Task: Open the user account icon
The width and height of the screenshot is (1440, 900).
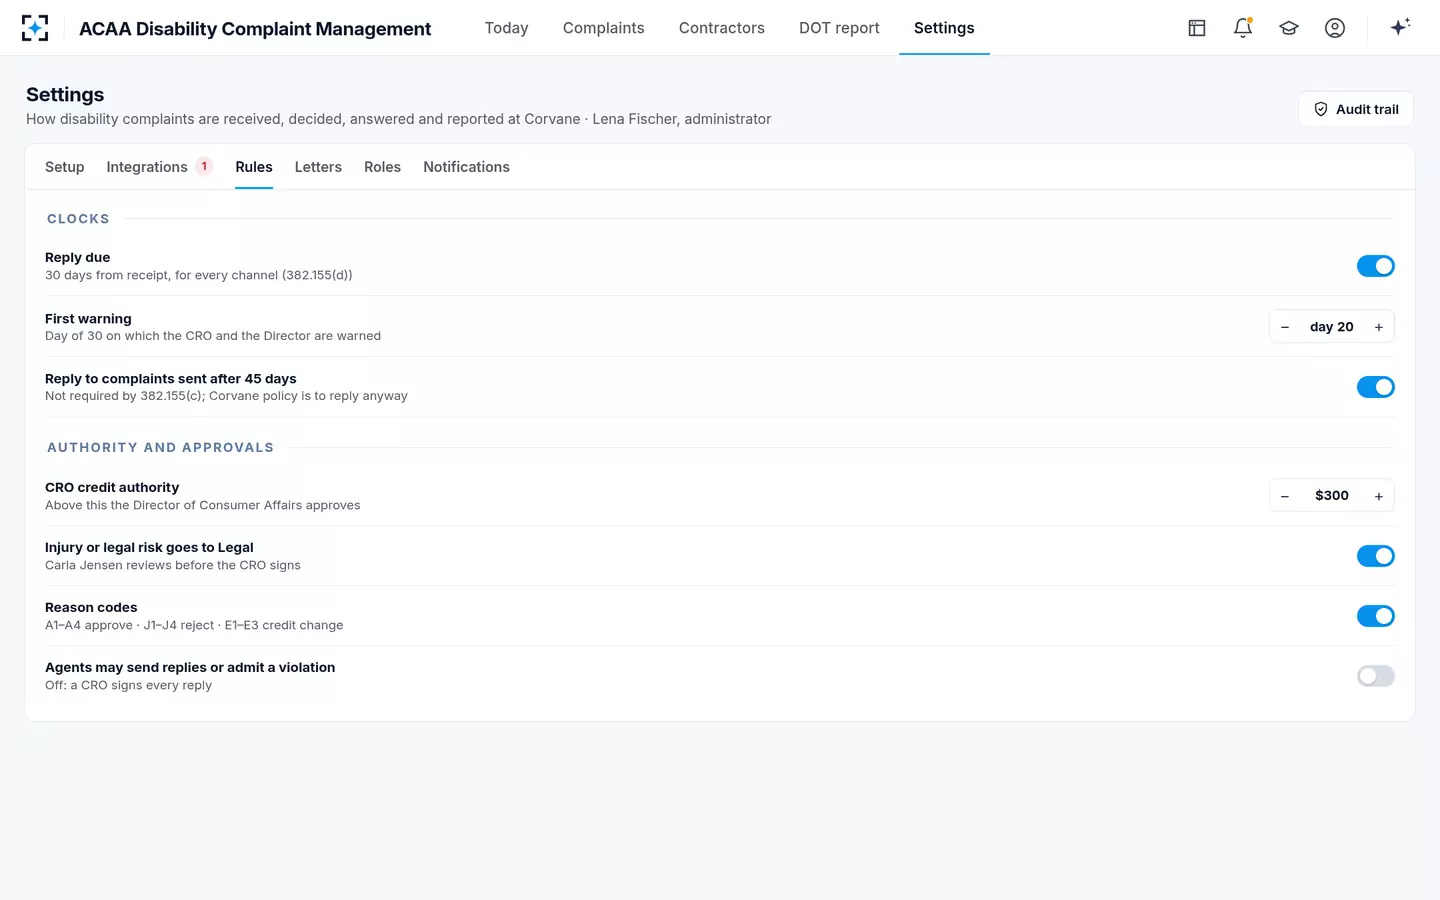Action: (1335, 28)
